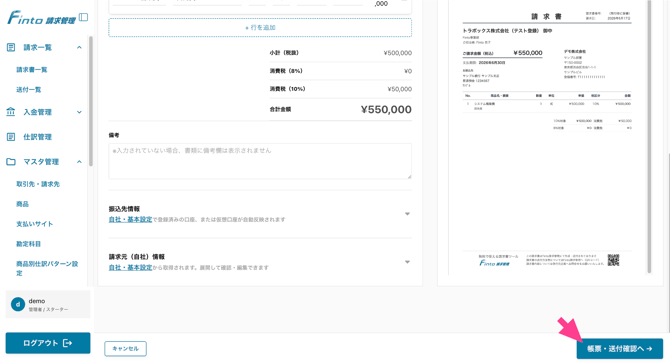This screenshot has width=670, height=363.
Task: Open 仕訳管理 in the sidebar
Action: (x=38, y=137)
